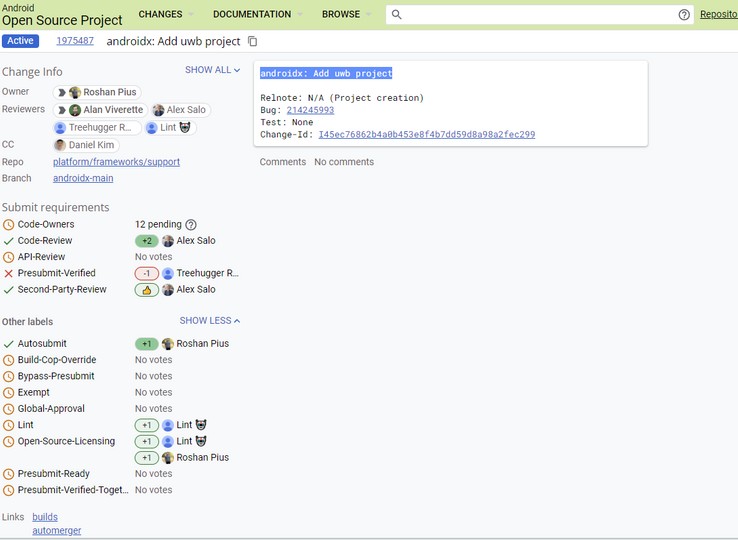Image resolution: width=738 pixels, height=540 pixels.
Task: Open the Change-Id hash link
Action: click(x=427, y=135)
